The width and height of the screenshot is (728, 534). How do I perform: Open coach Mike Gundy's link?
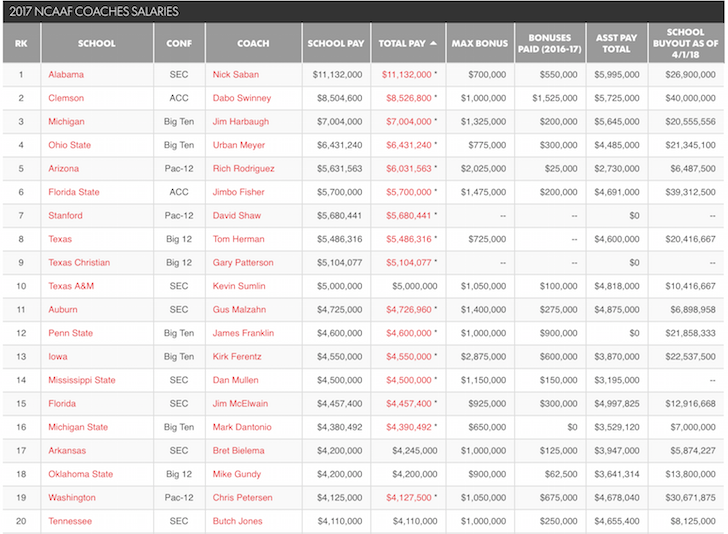point(237,474)
